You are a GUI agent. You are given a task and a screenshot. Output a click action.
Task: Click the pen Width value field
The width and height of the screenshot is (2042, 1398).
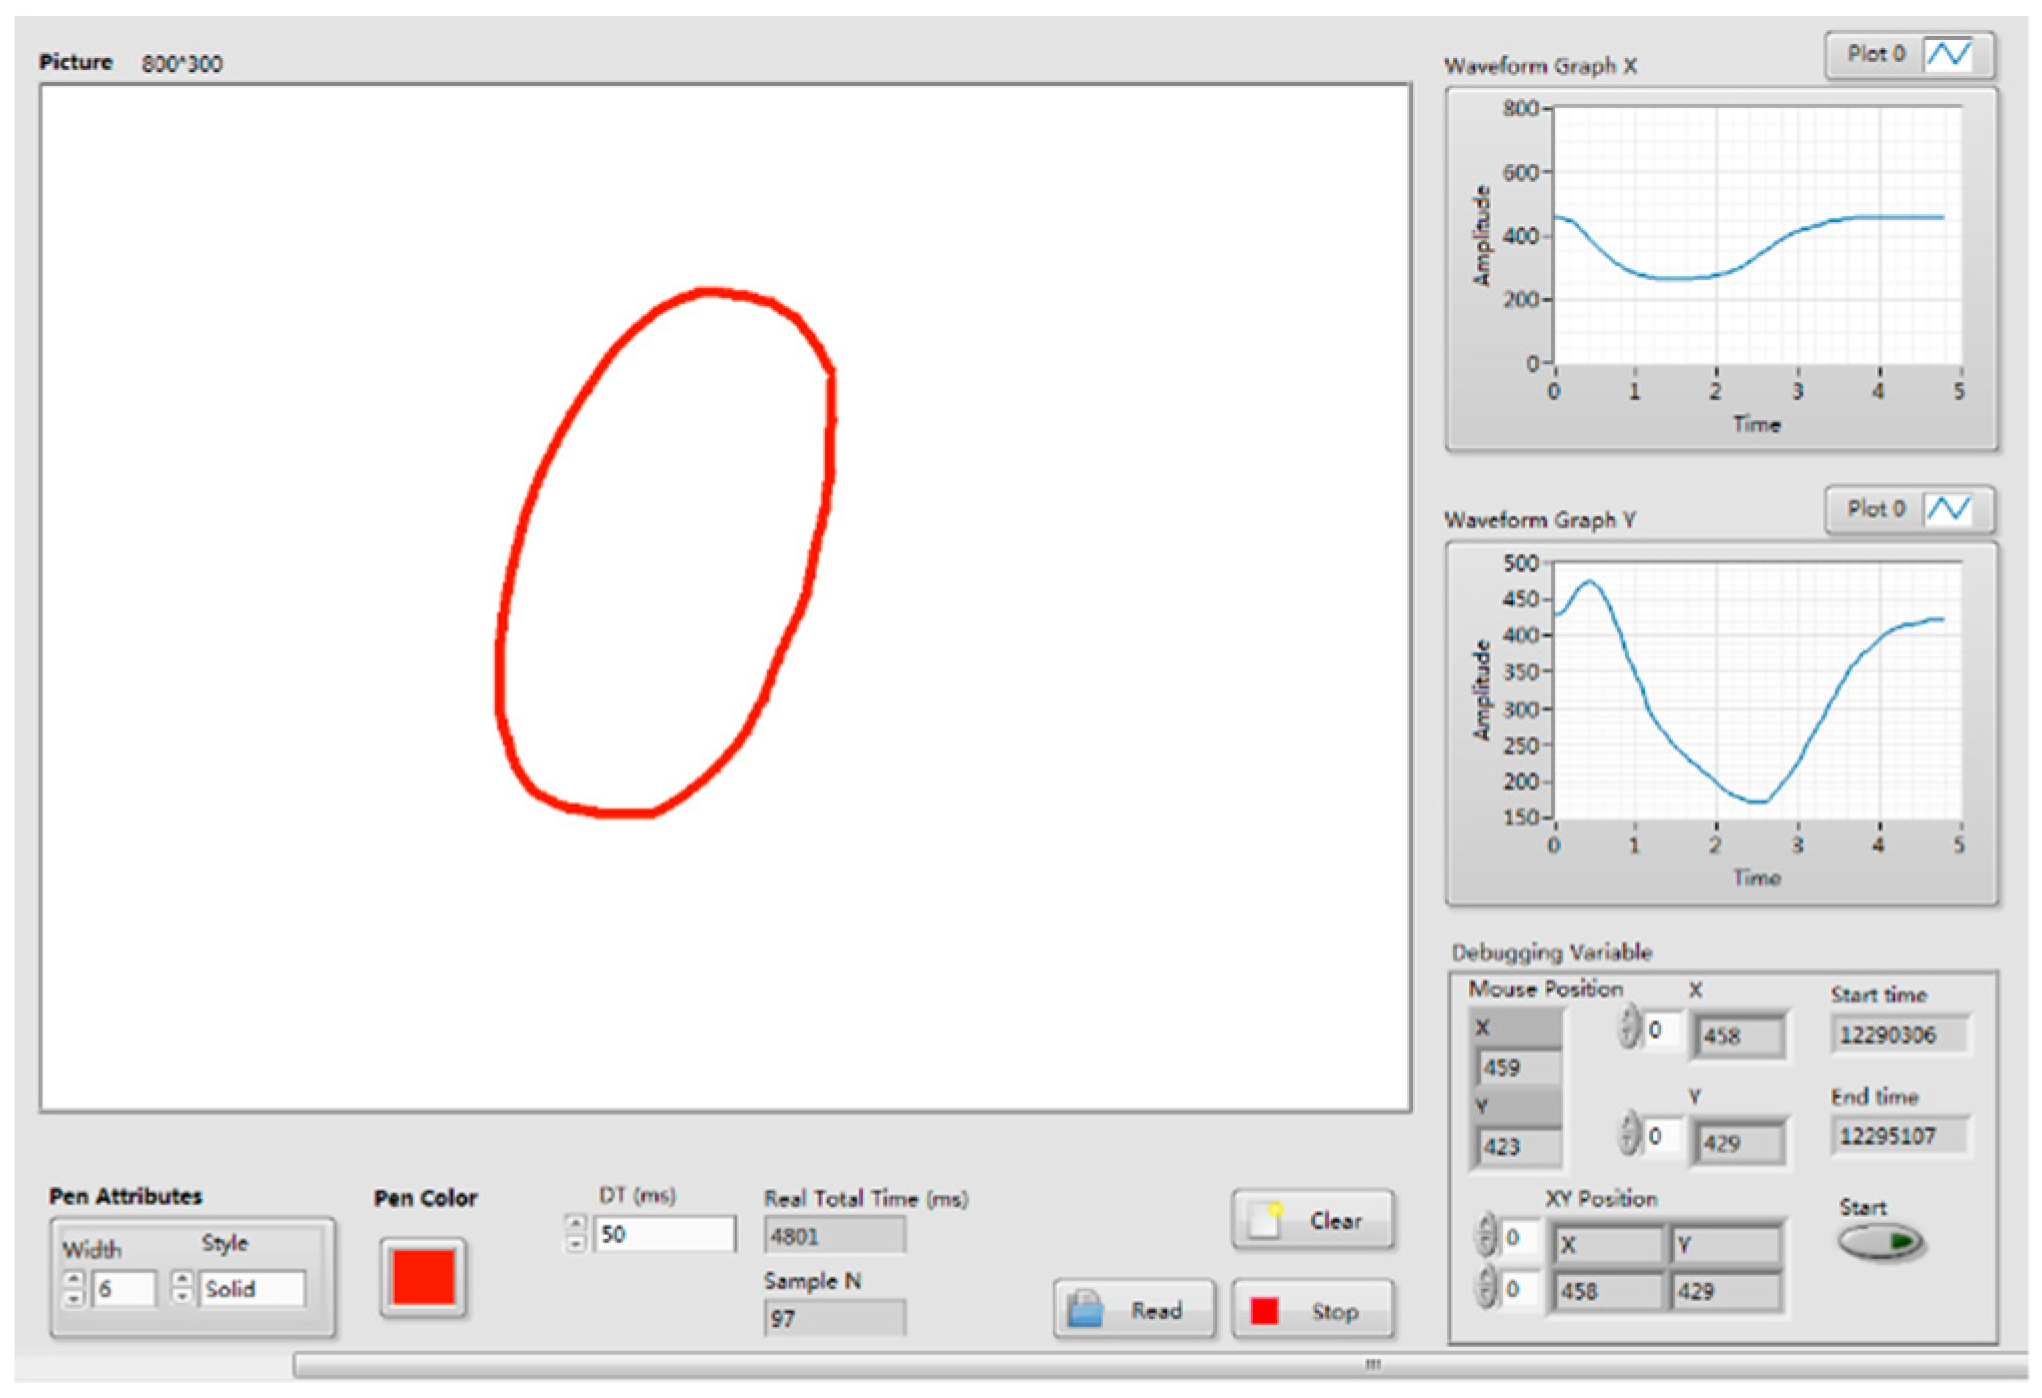click(x=123, y=1288)
